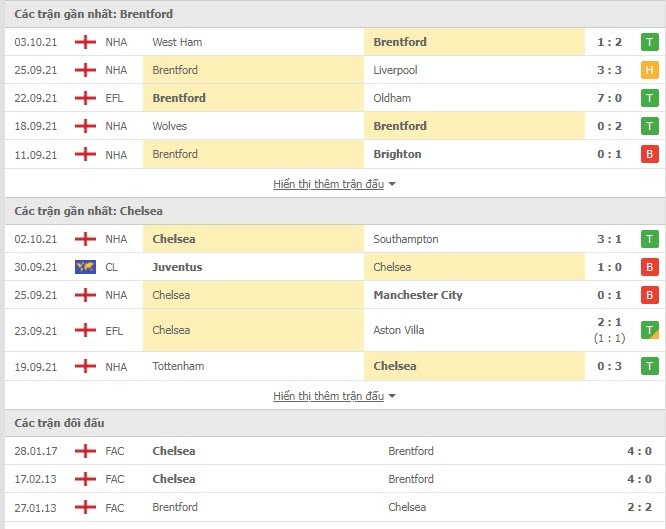Viewport: 666px width, 529px height.
Task: Click green T badge on Tottenham vs Chelsea row
Action: tap(649, 366)
